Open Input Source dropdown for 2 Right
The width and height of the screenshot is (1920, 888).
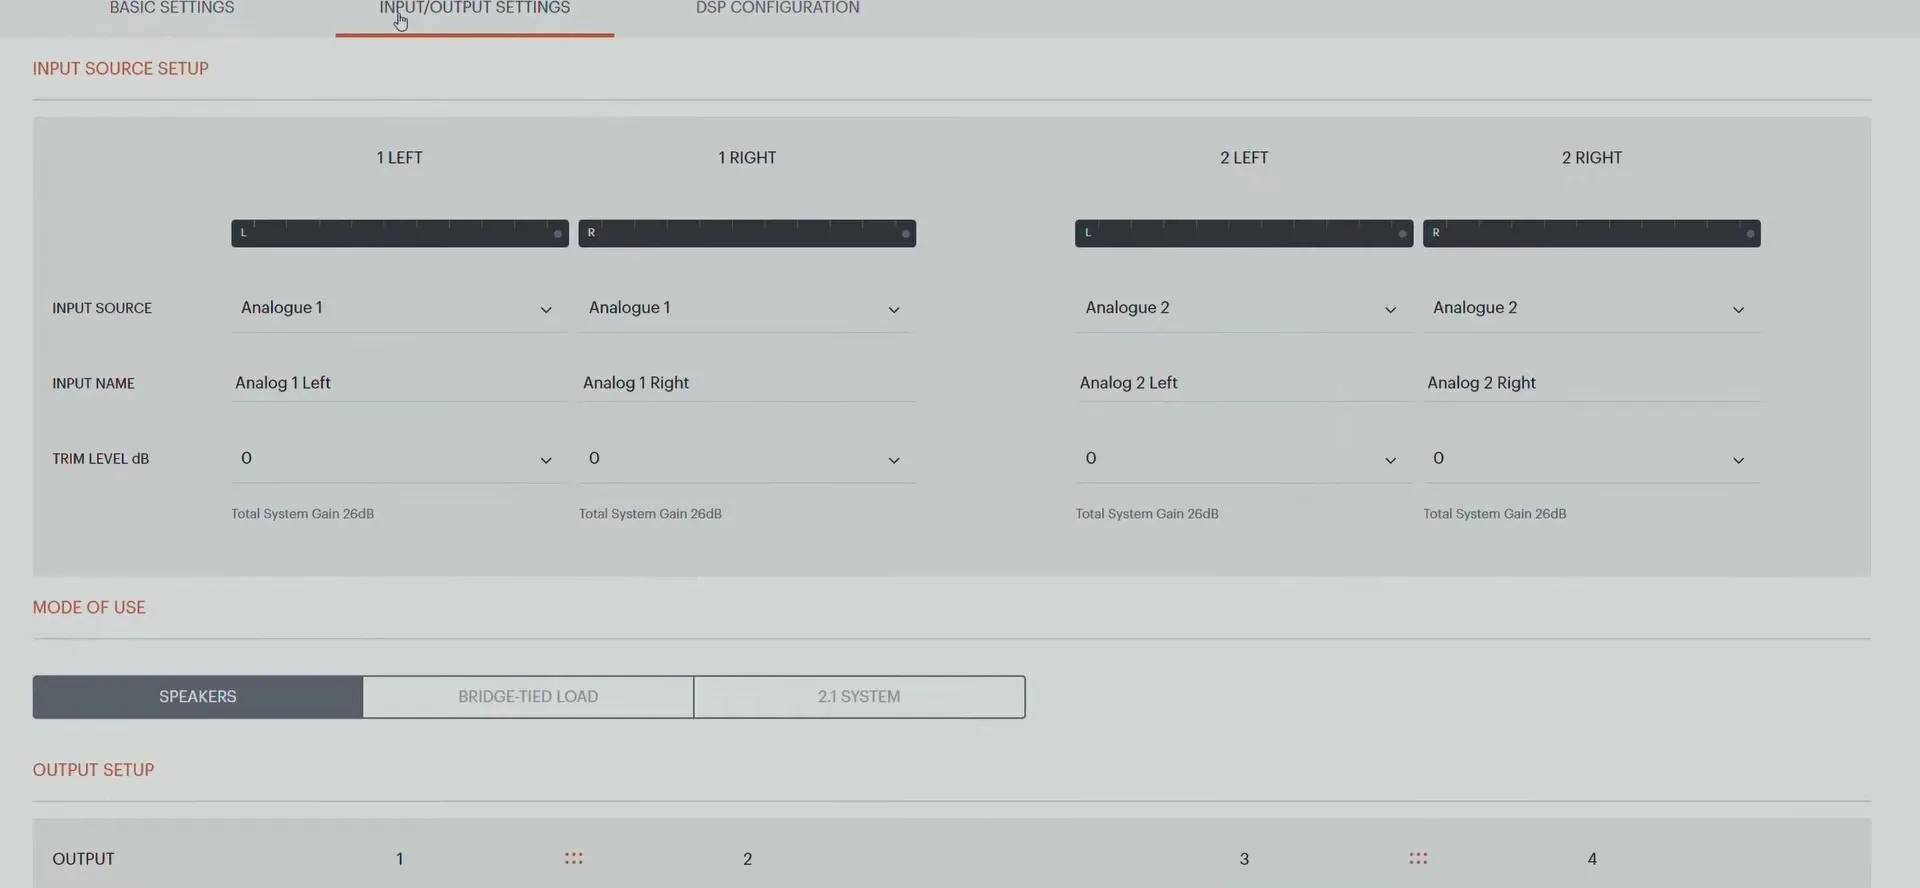pos(1591,308)
